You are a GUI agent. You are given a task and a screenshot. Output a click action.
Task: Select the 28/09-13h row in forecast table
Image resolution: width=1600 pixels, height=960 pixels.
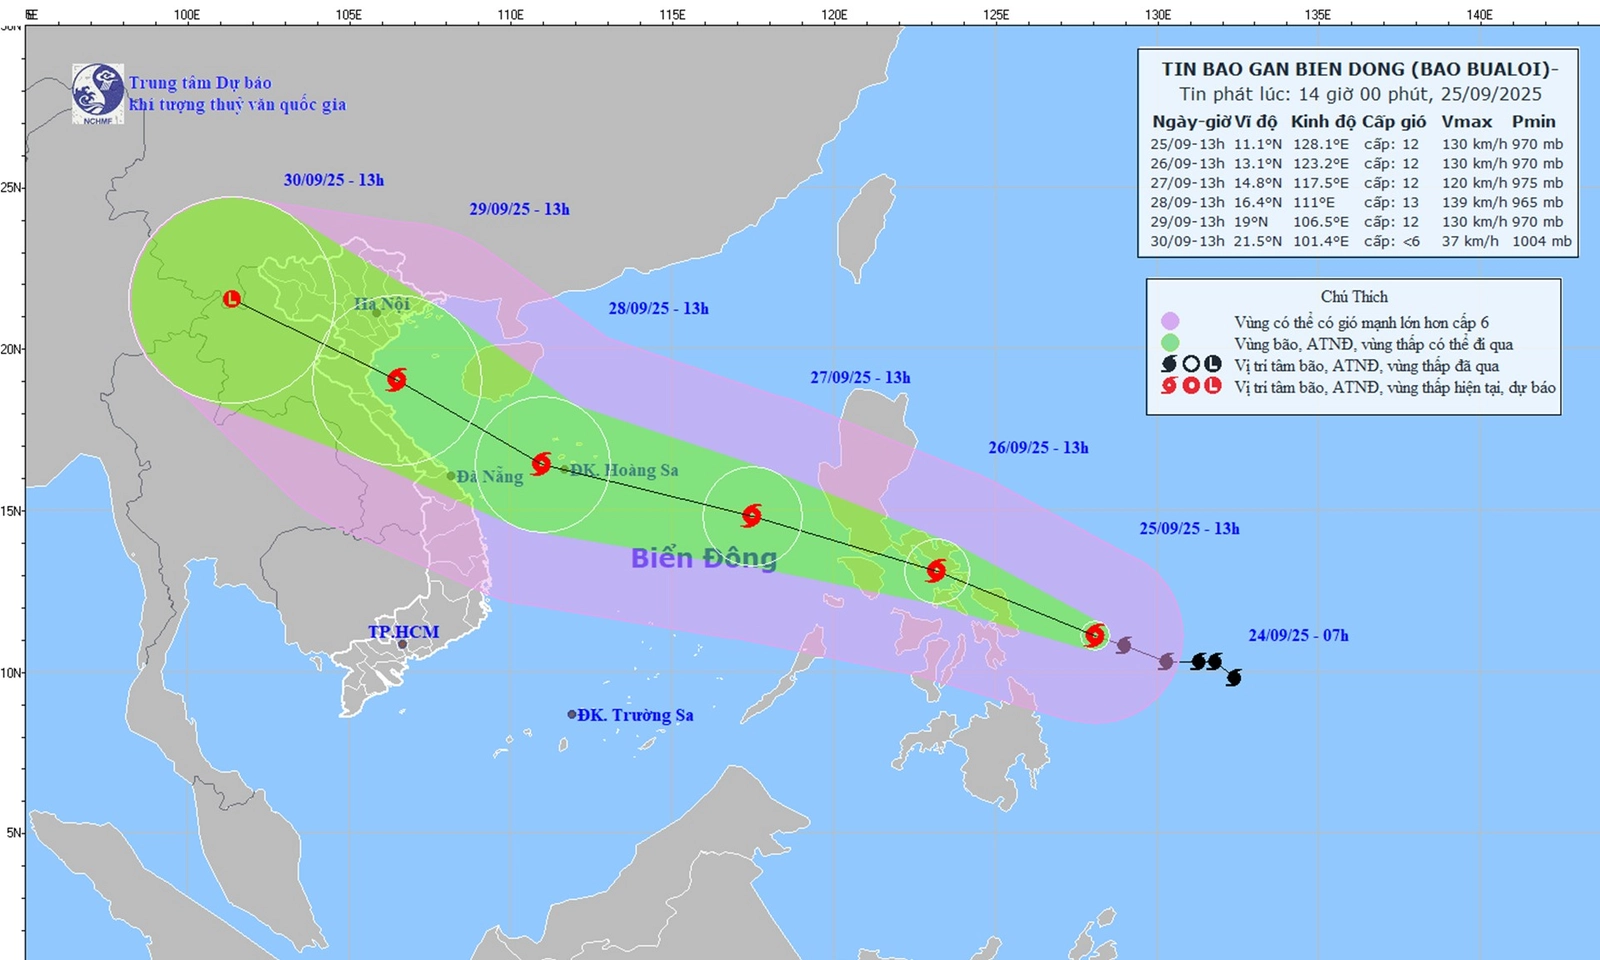(1358, 202)
